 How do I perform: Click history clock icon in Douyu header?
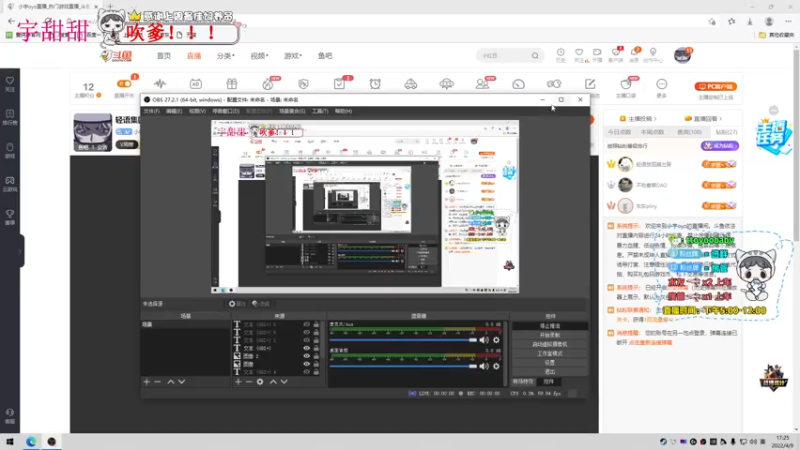pyautogui.click(x=560, y=53)
